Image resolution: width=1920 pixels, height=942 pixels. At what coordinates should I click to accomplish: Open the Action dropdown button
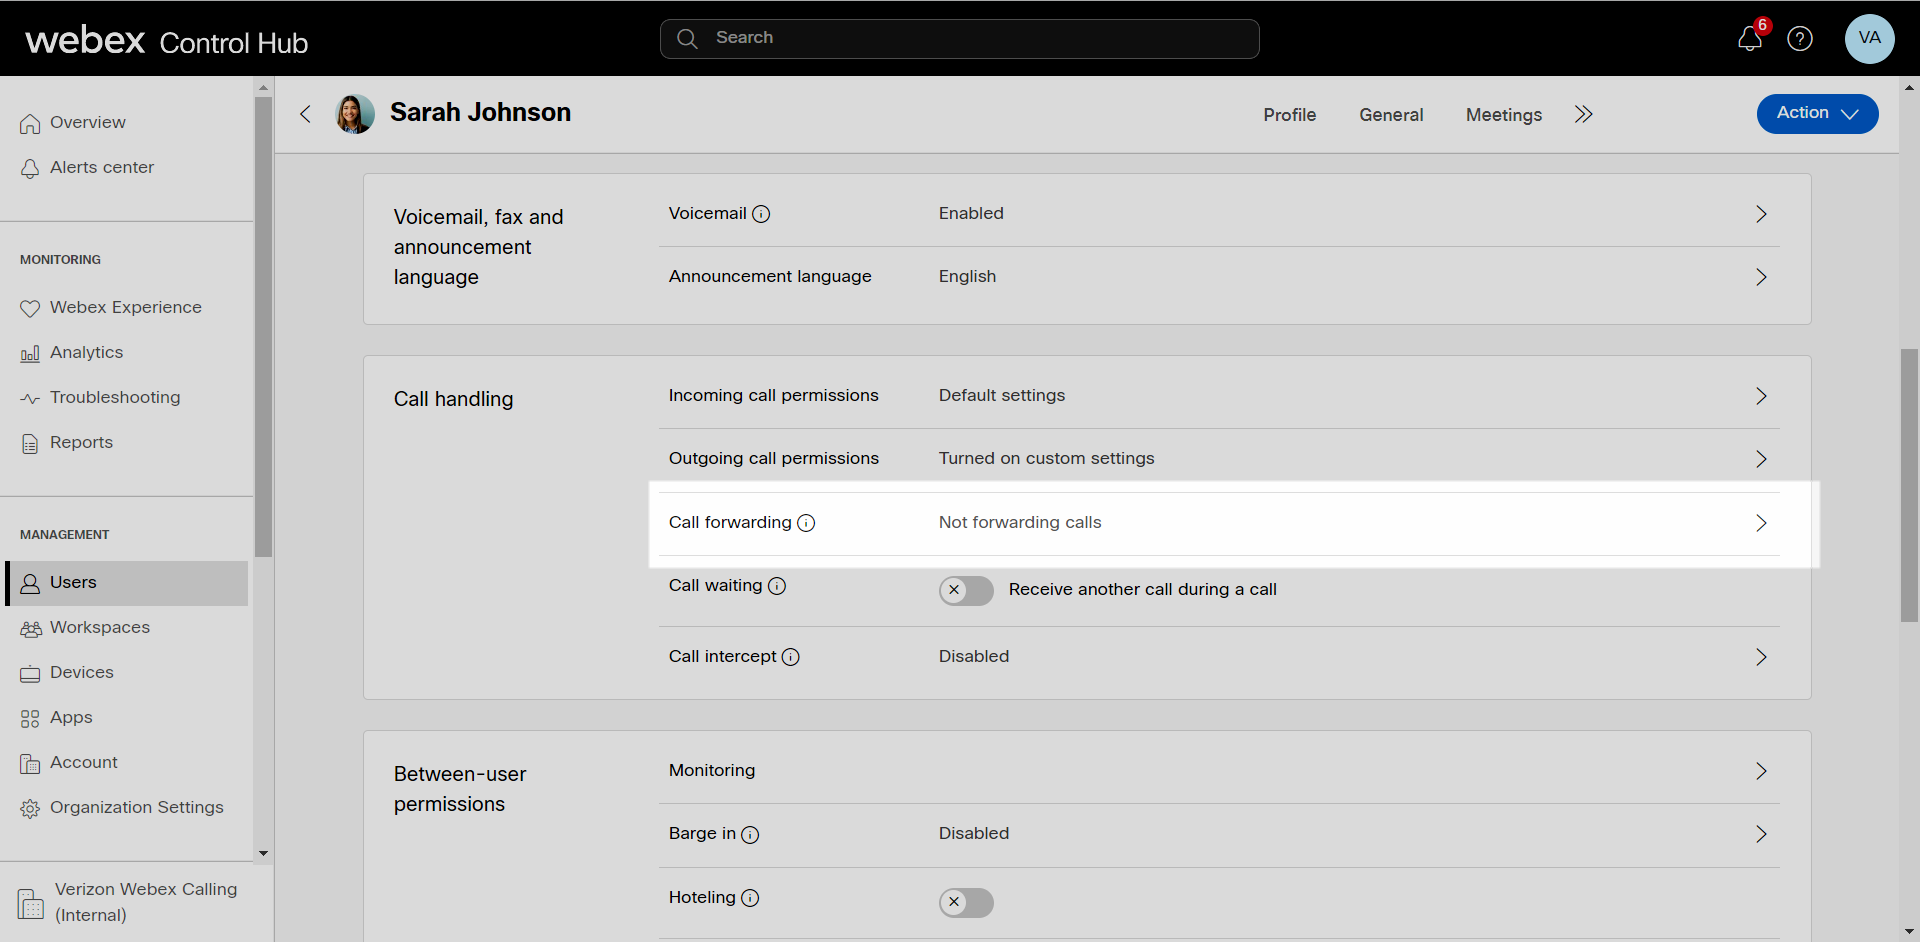(1817, 113)
